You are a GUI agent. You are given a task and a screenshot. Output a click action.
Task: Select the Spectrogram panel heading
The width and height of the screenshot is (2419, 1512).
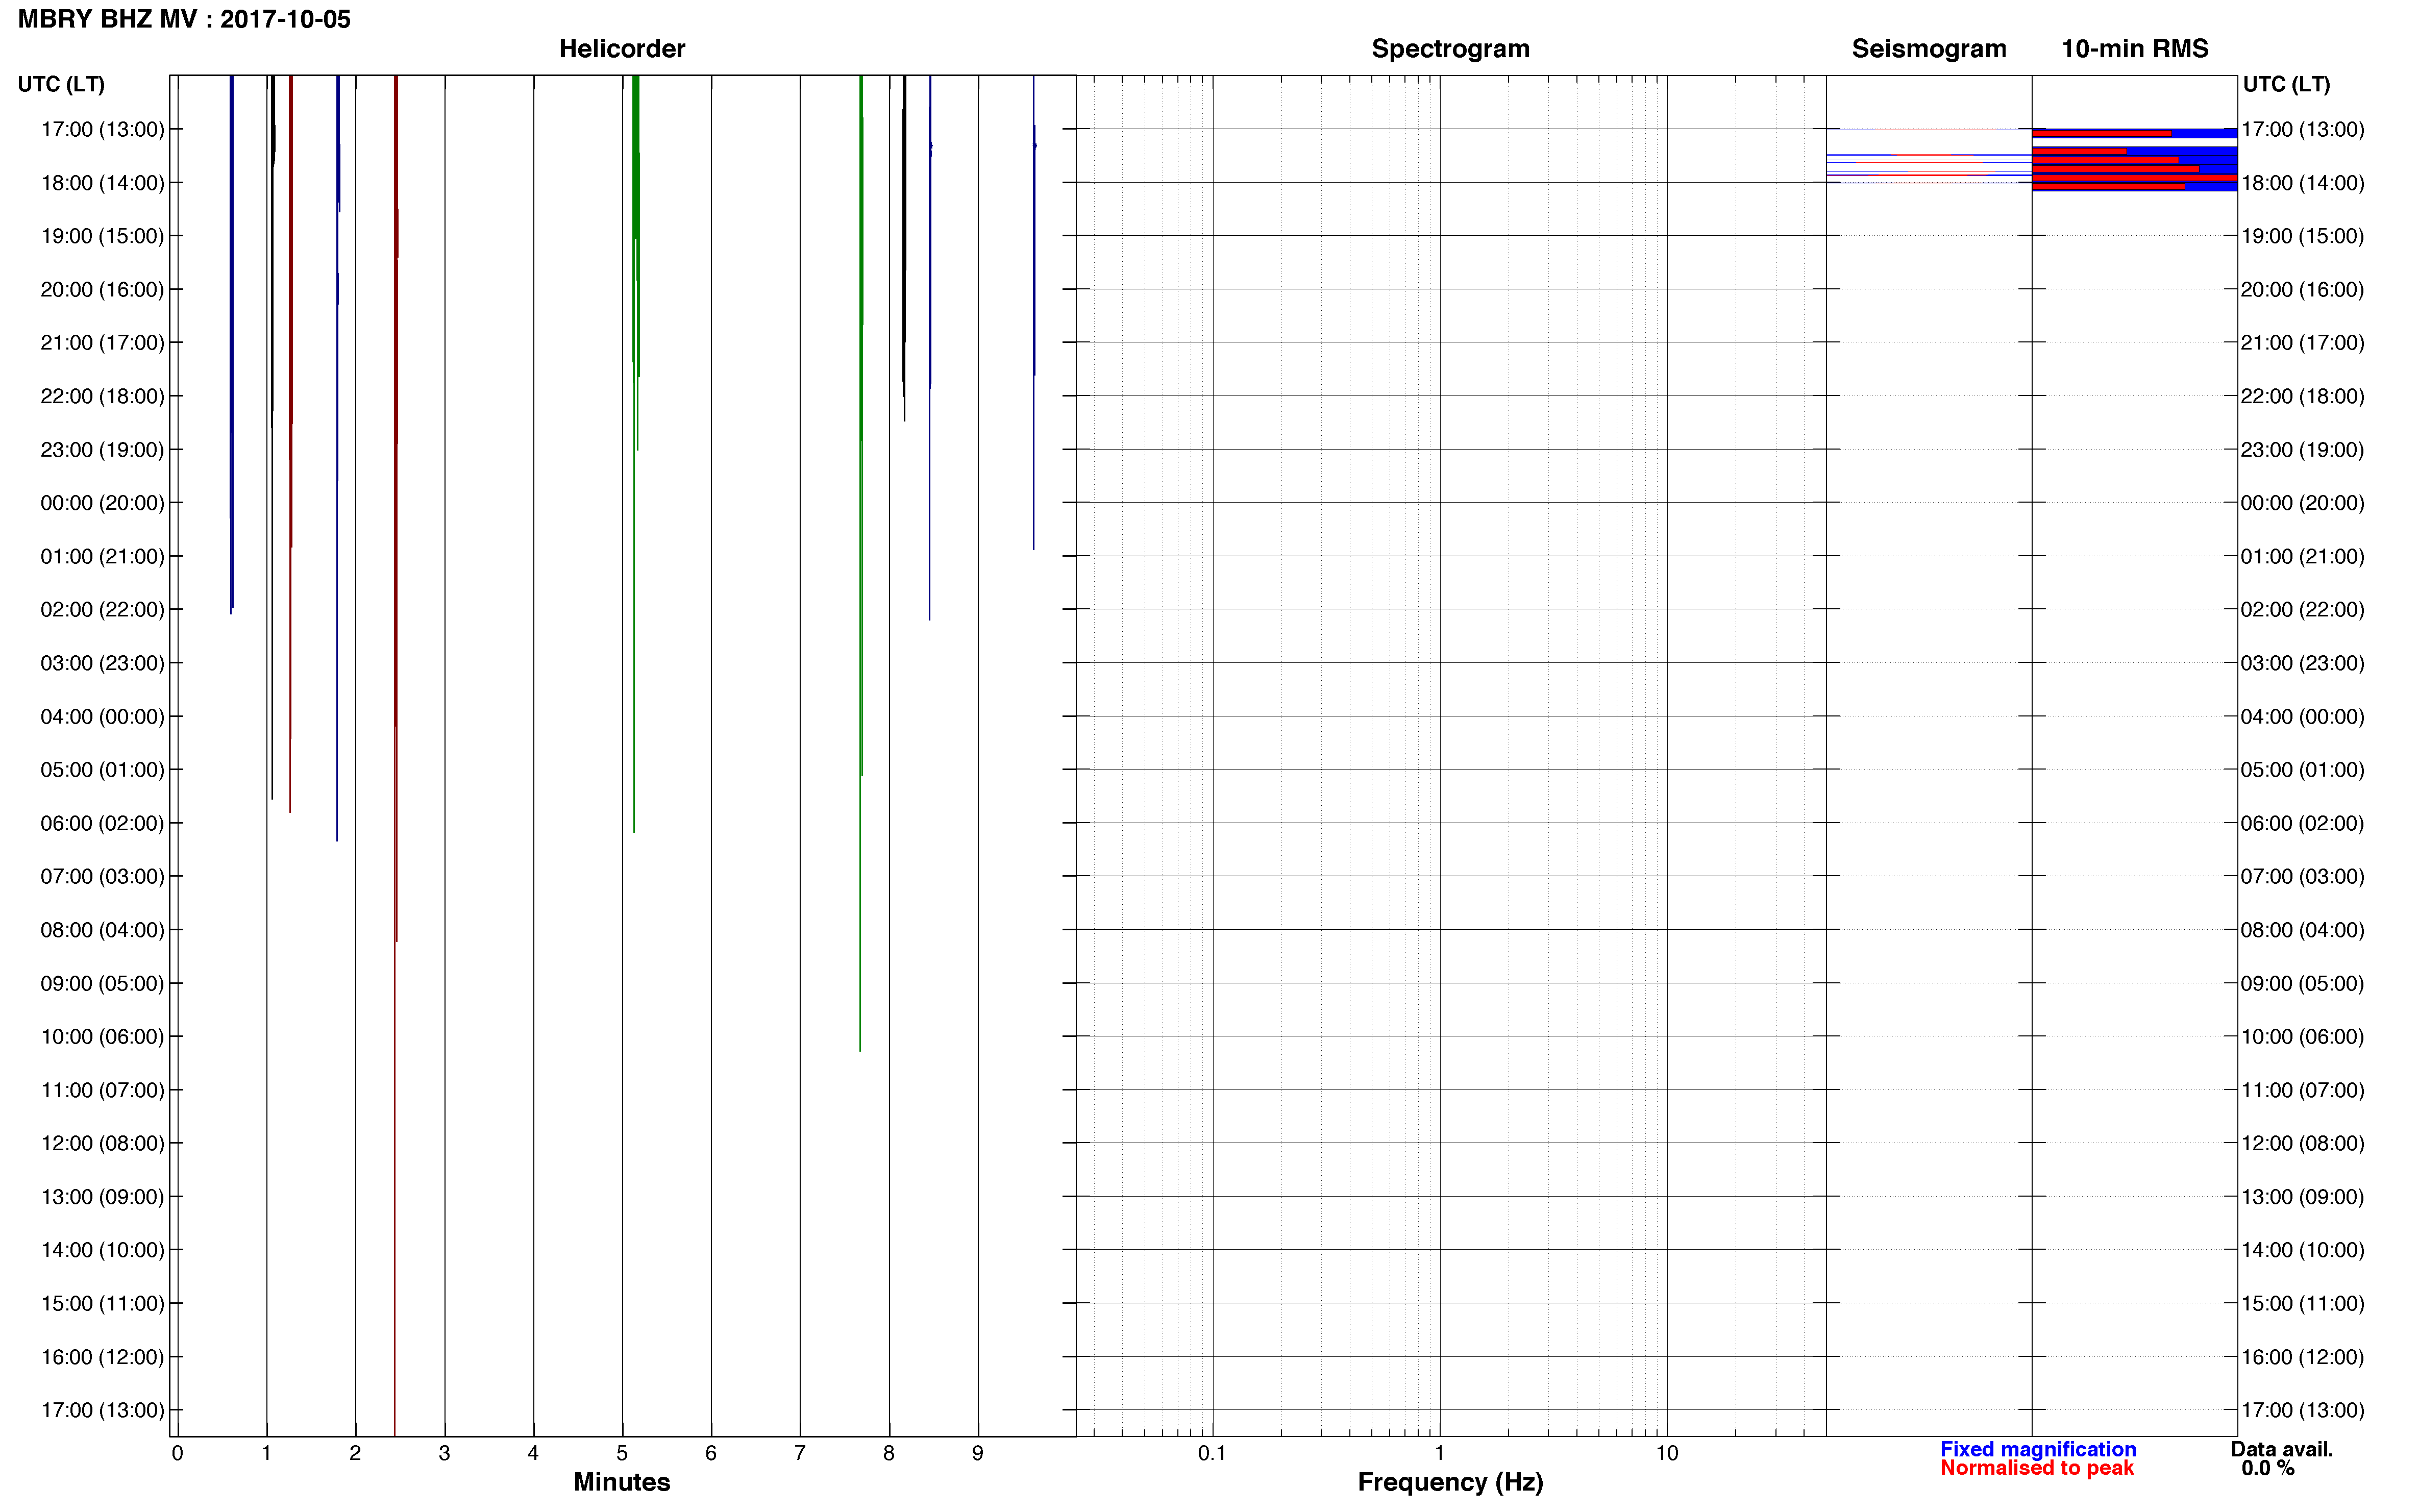1450,48
